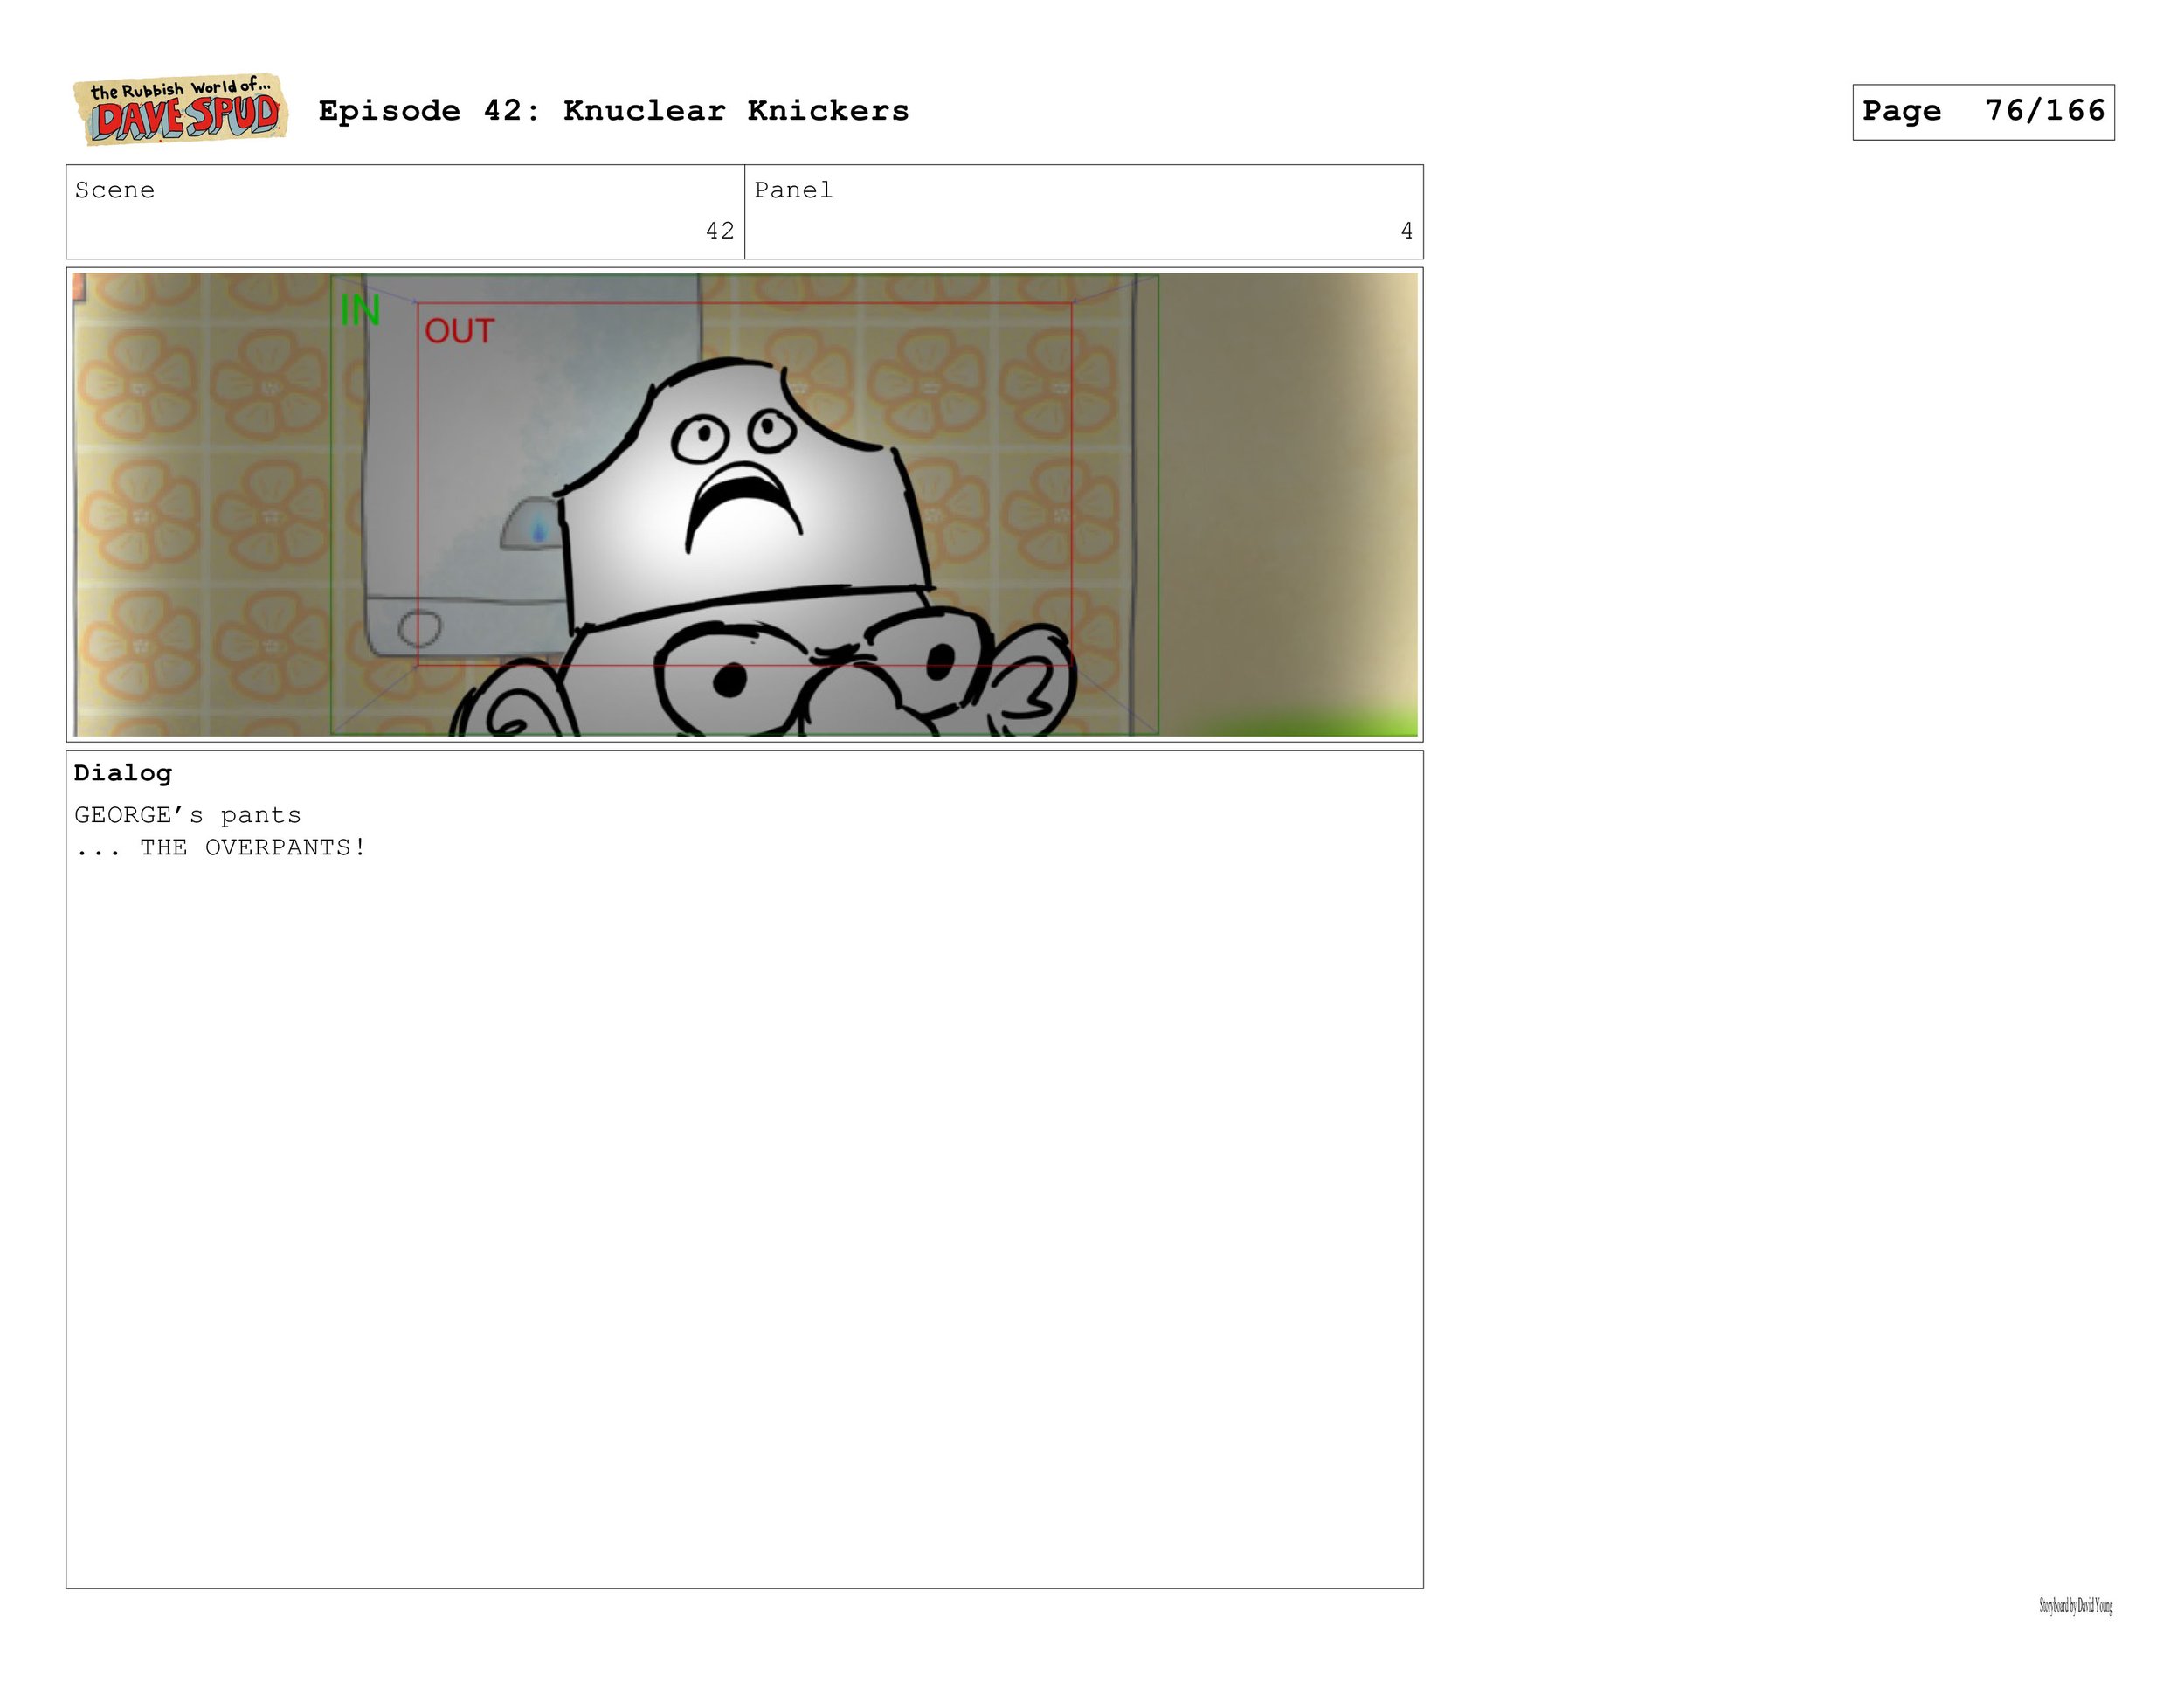Image resolution: width=2184 pixels, height=1688 pixels.
Task: Click the Storyboard by David Young credit
Action: click(2075, 1606)
